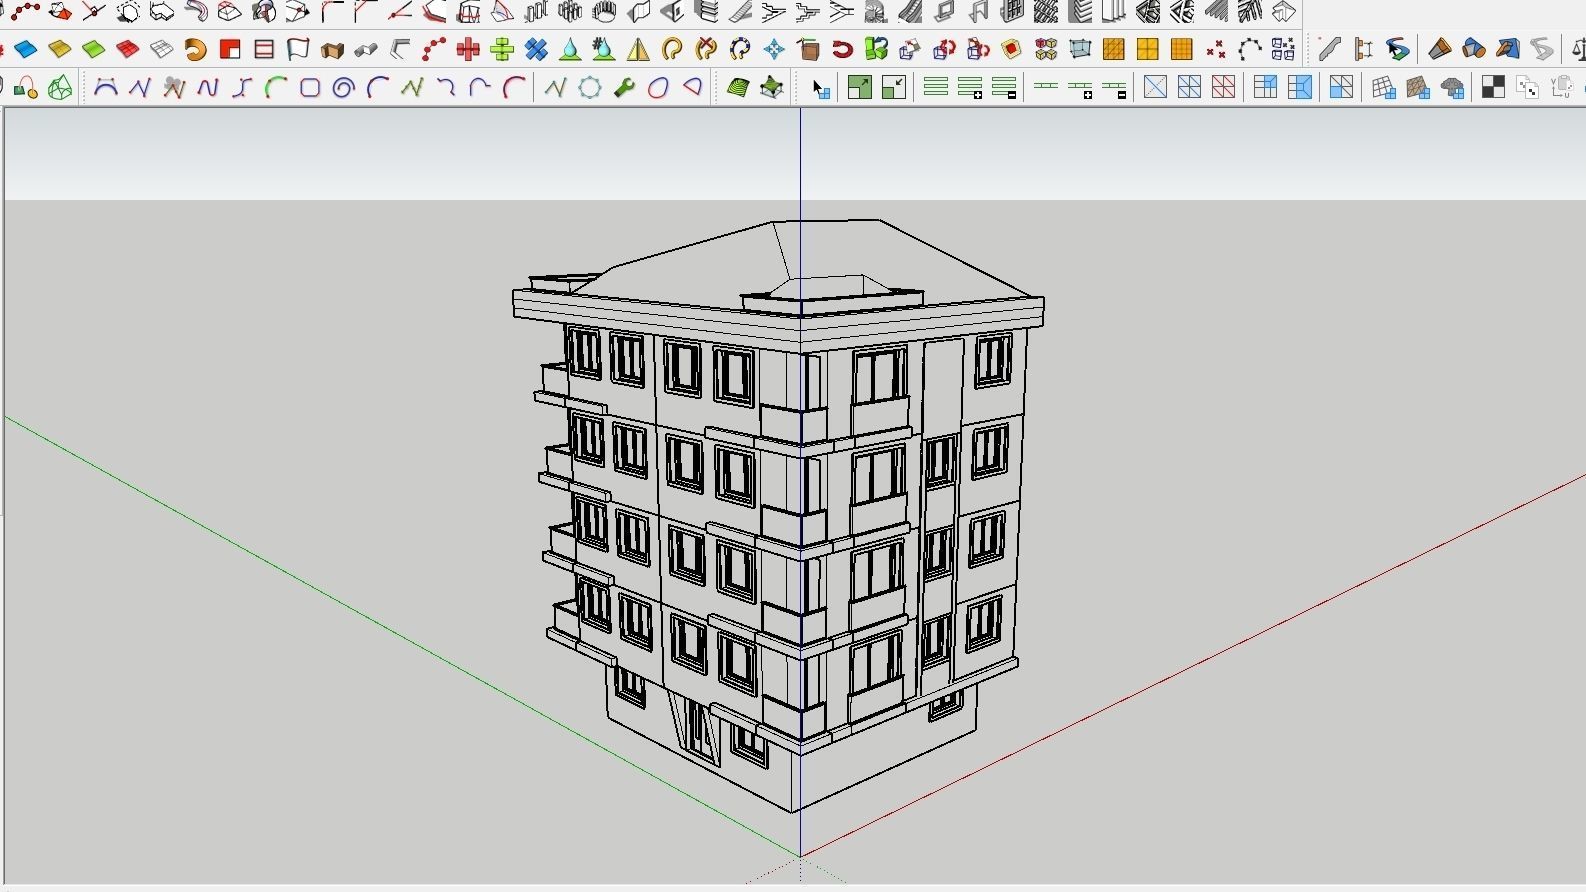The image size is (1586, 892).
Task: Click the yellow triangle mirror icon
Action: pos(638,49)
